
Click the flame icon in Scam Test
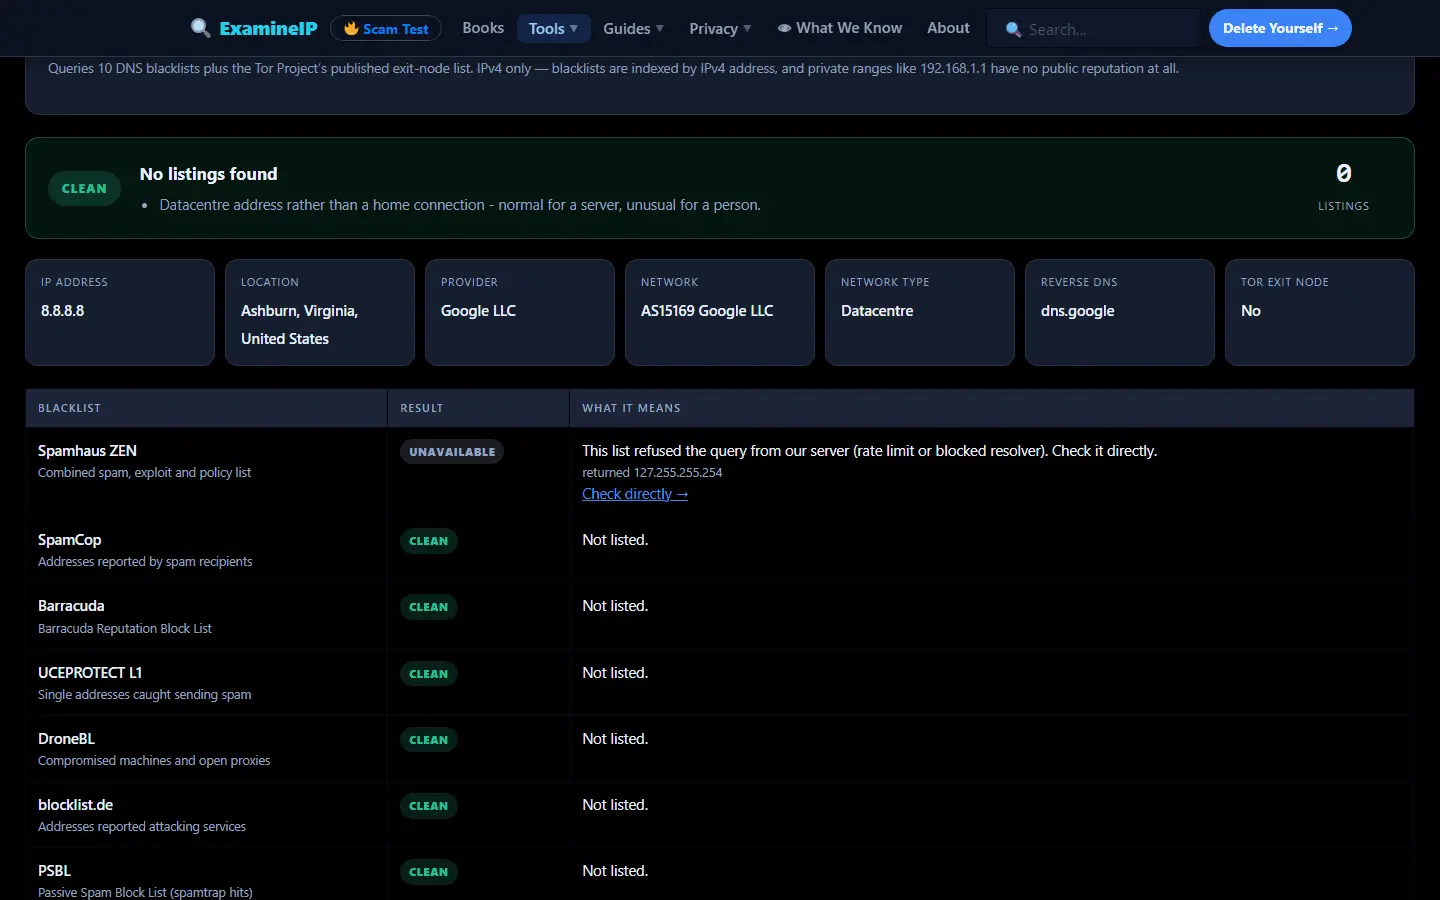coord(351,28)
